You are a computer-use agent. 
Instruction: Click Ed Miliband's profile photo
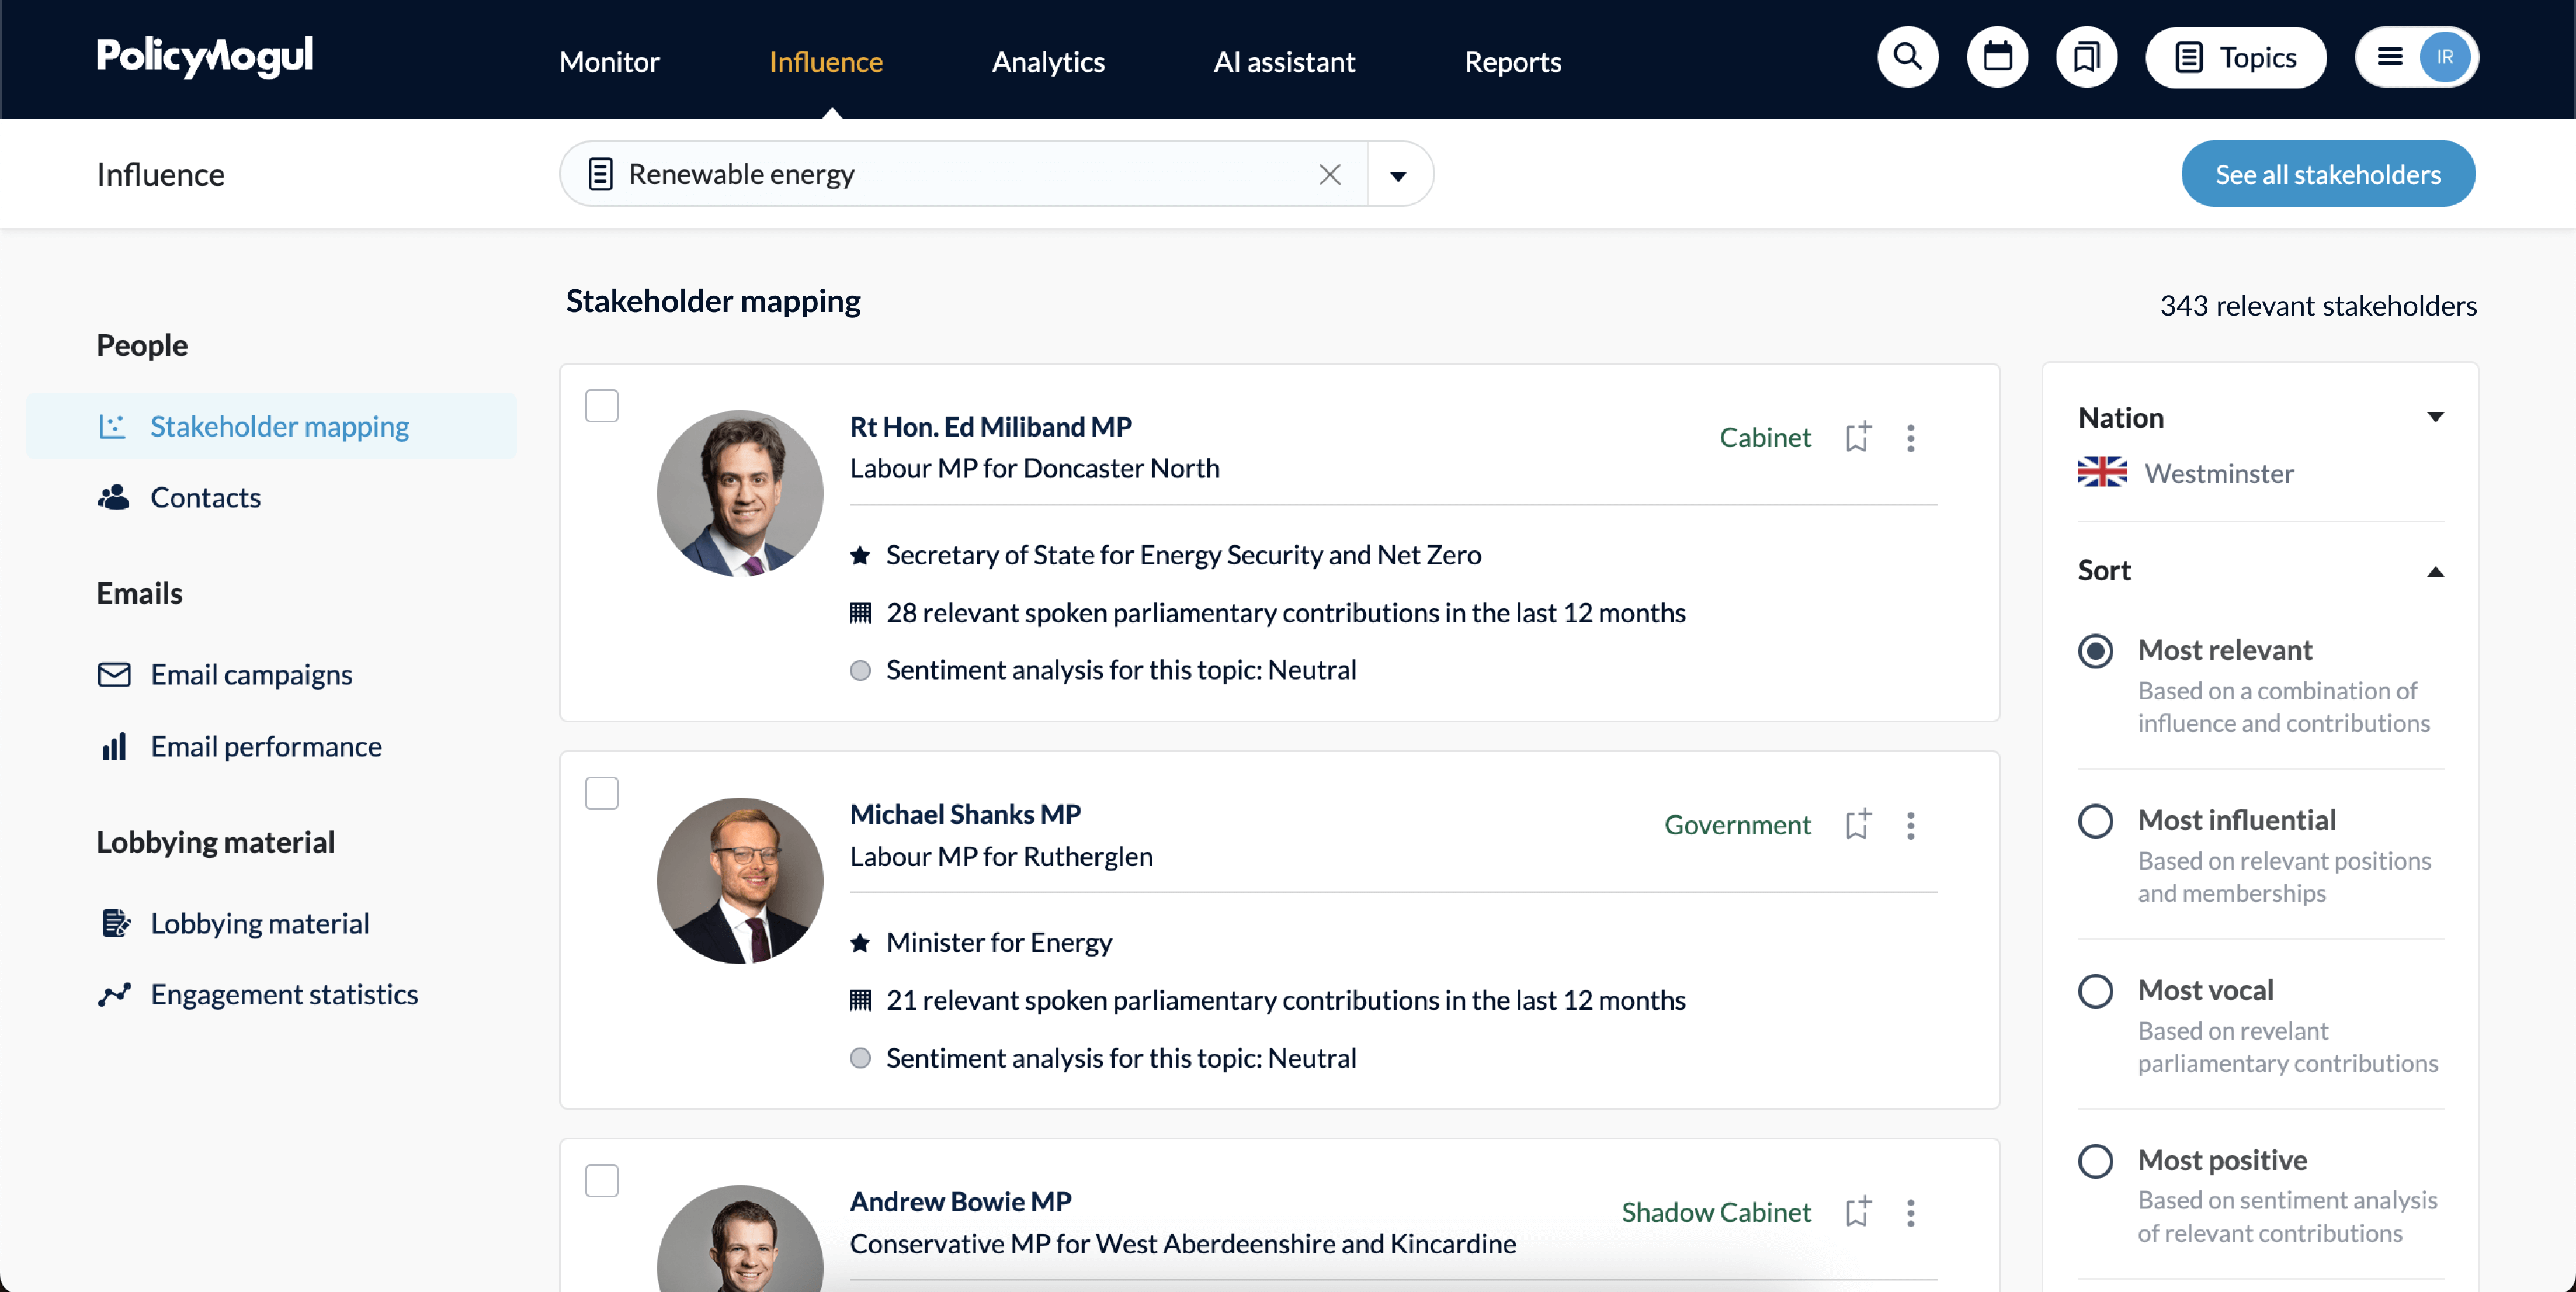pos(739,493)
